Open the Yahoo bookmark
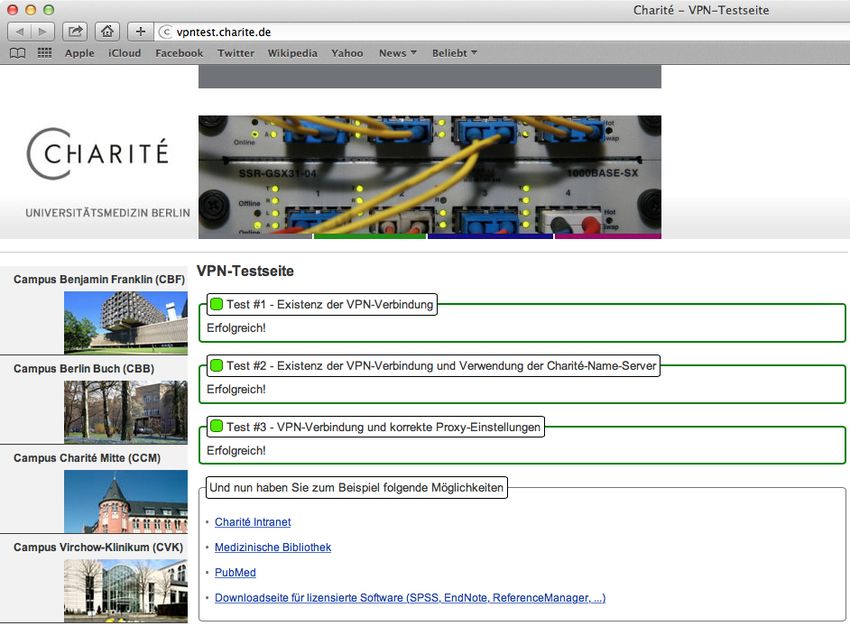The image size is (850, 626). click(347, 53)
